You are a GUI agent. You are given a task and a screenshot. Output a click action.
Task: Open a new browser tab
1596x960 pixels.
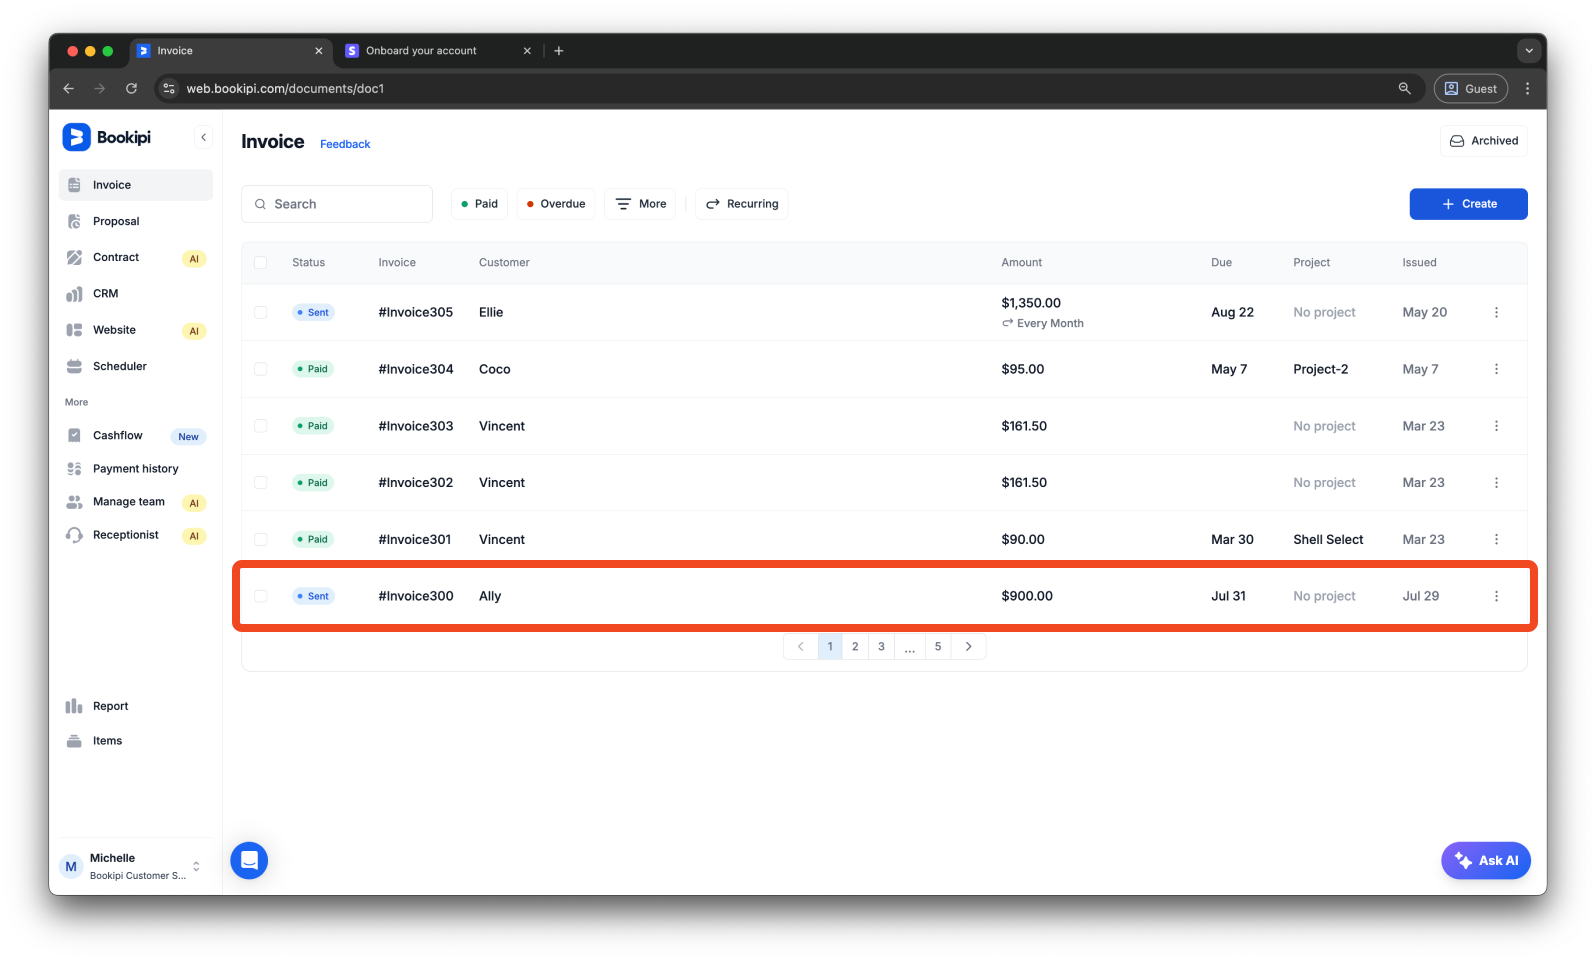[x=559, y=51]
